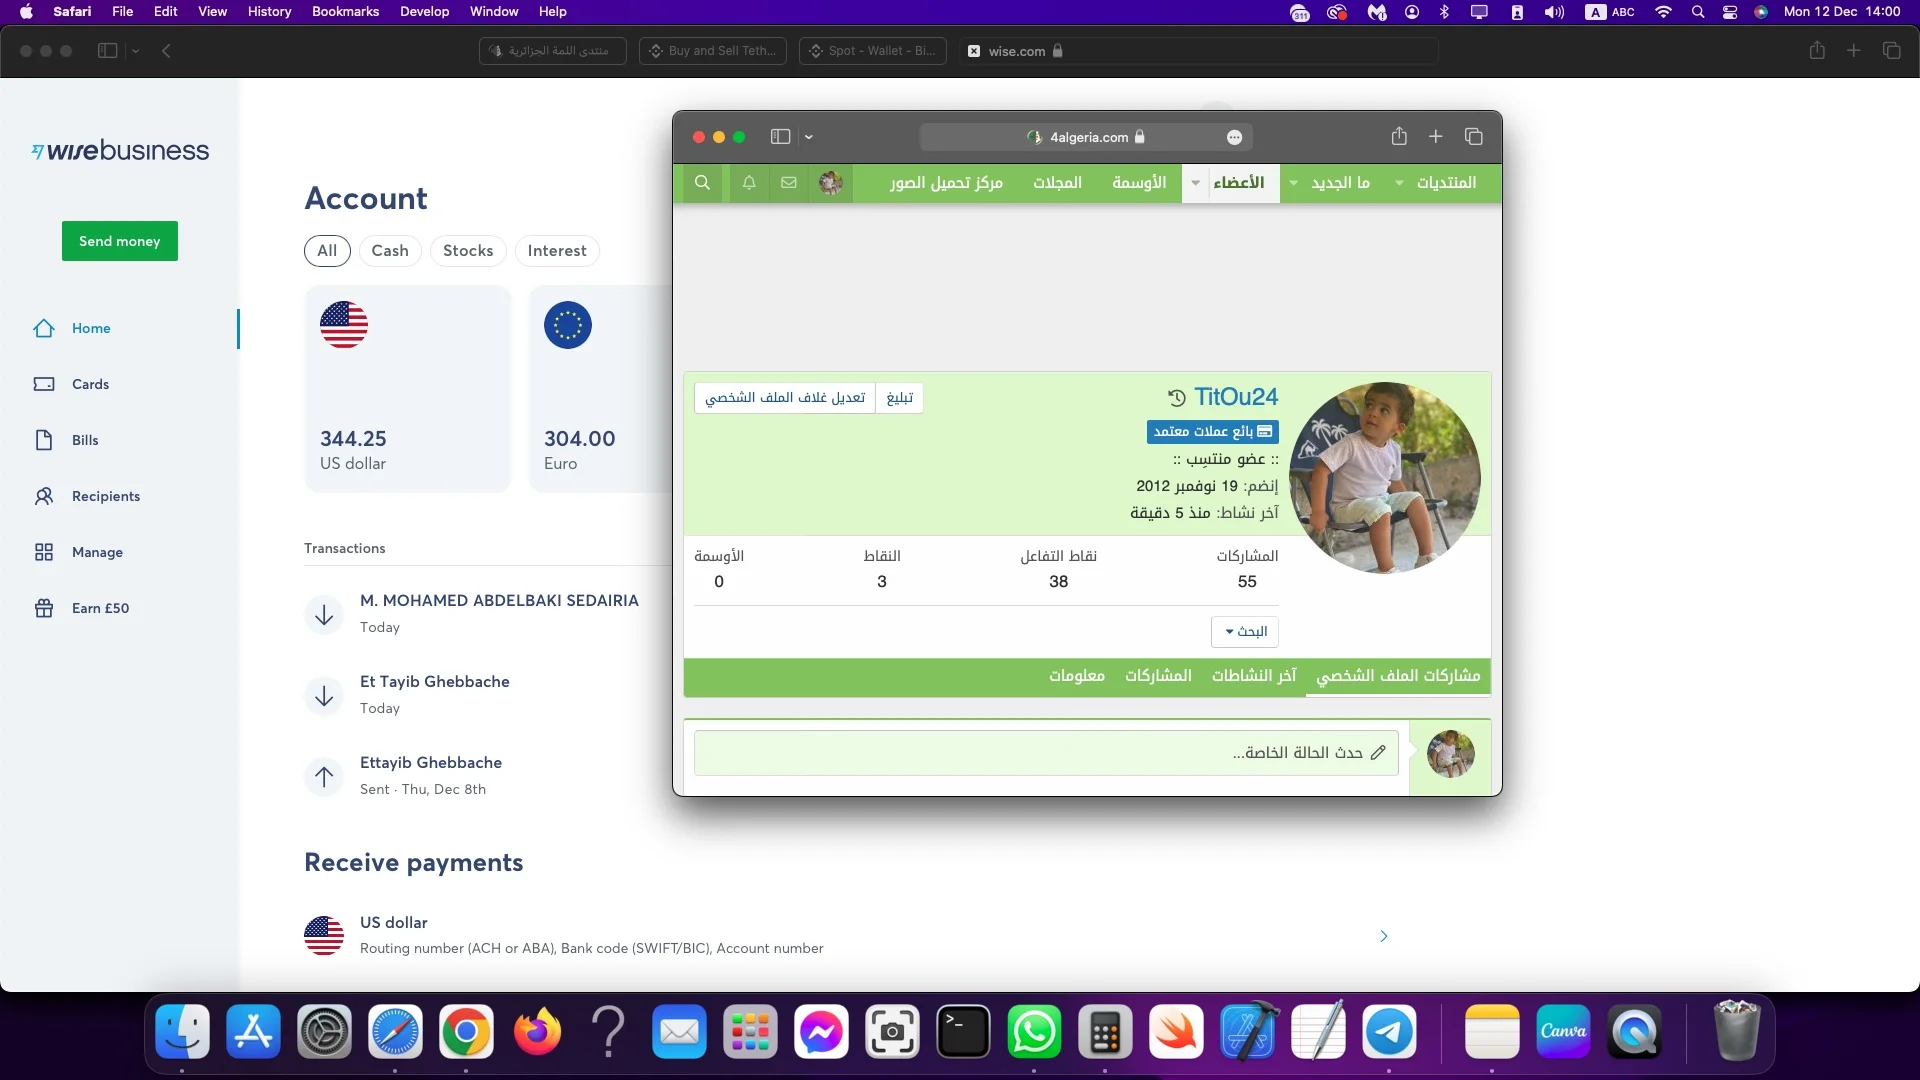The width and height of the screenshot is (1920, 1080).
Task: Switch to the آخر النشاطات profile tab
Action: 1253,676
